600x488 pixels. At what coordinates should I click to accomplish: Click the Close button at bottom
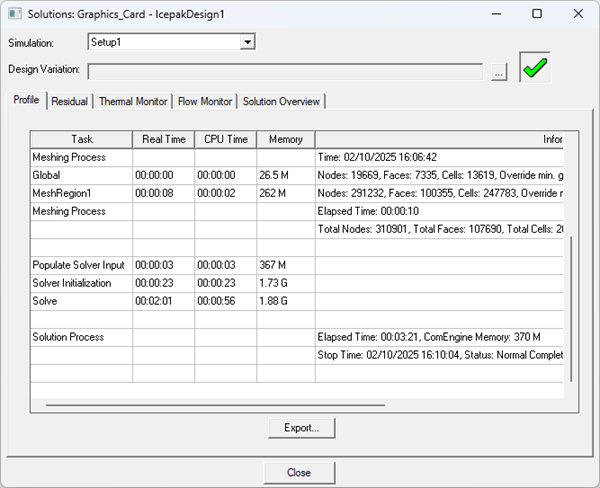[x=298, y=472]
